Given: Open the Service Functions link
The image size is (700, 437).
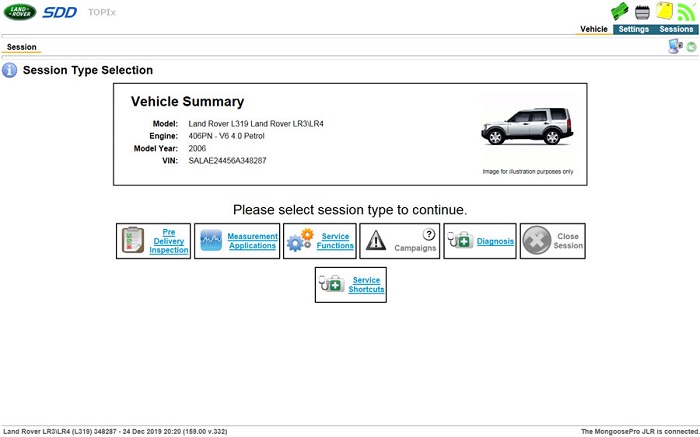Looking at the screenshot, I should pos(335,241).
